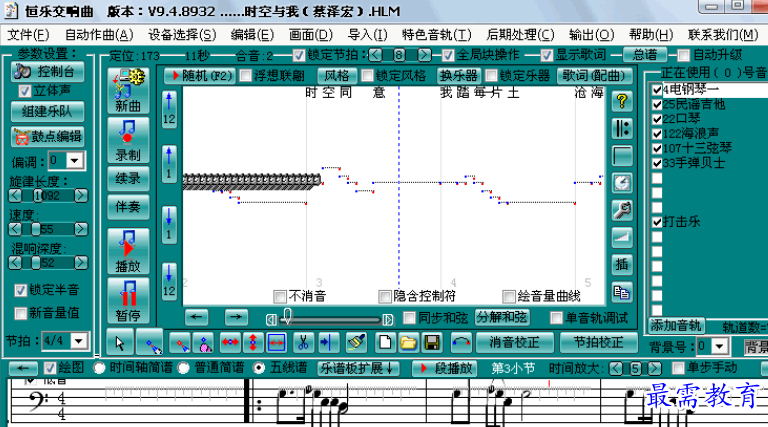Click the vertical red double-arrow tool
This screenshot has height=427, width=768.
coord(253,343)
